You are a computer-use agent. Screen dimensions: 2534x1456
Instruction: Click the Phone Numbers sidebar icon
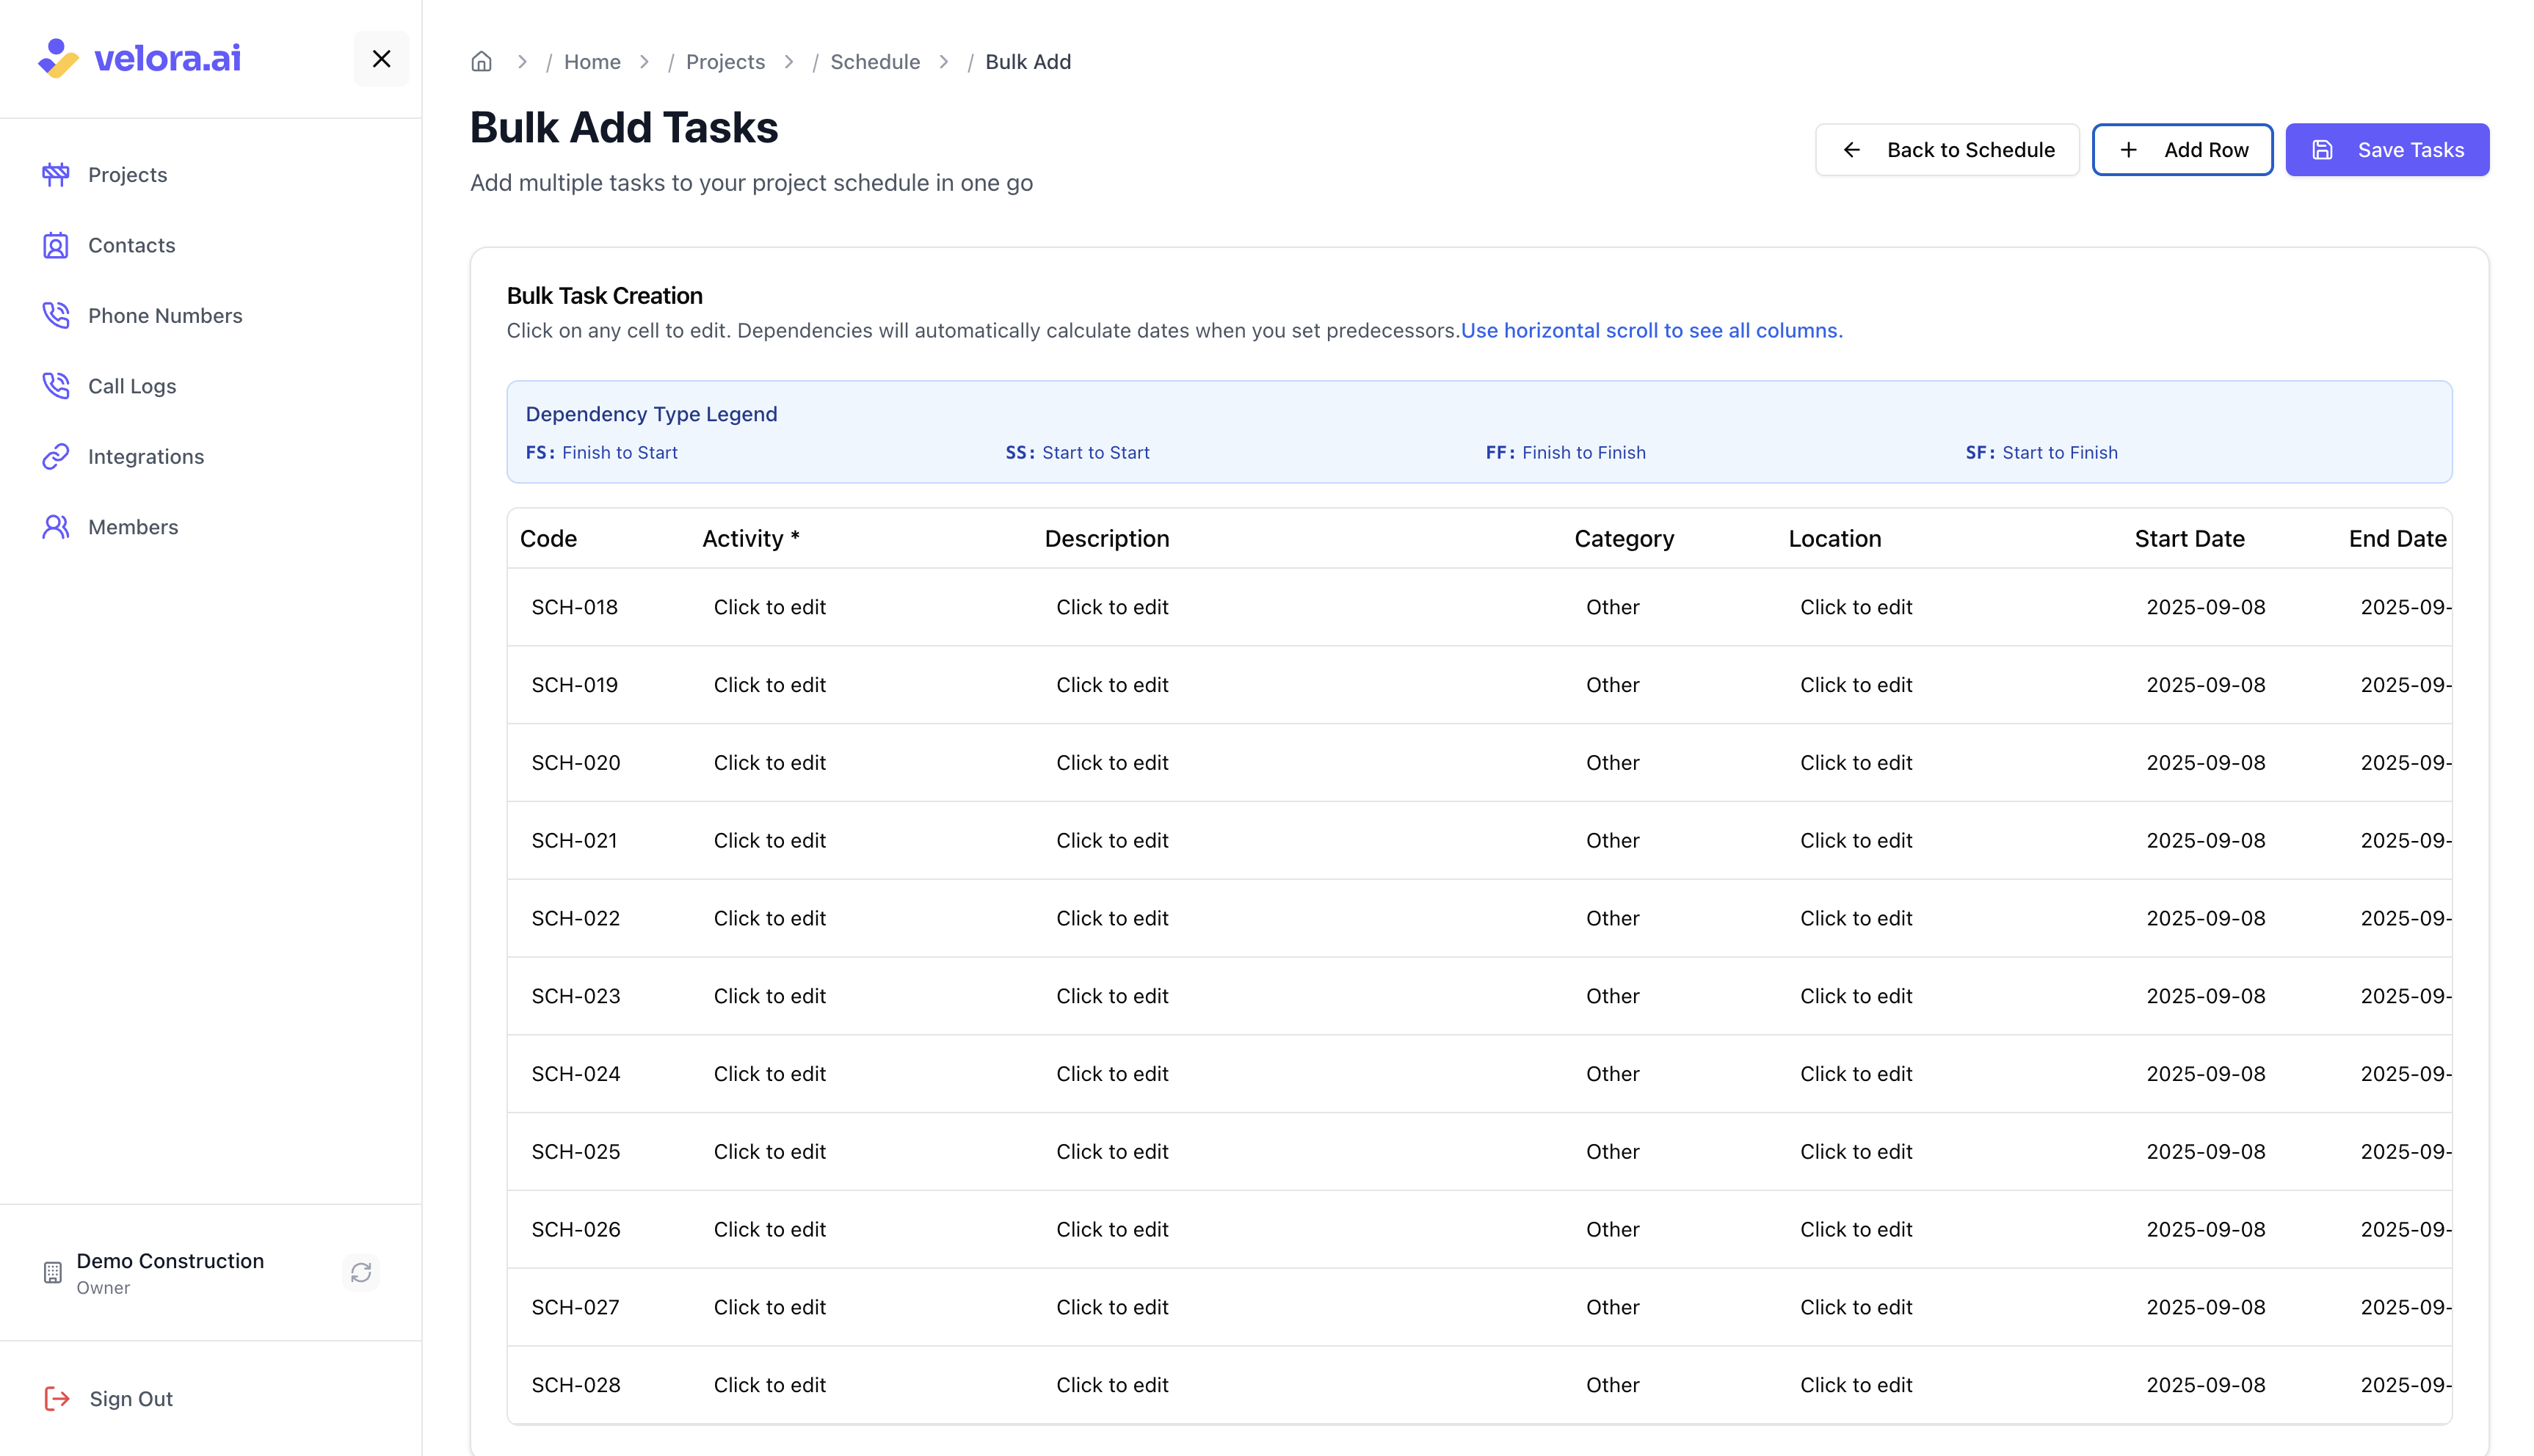click(56, 315)
